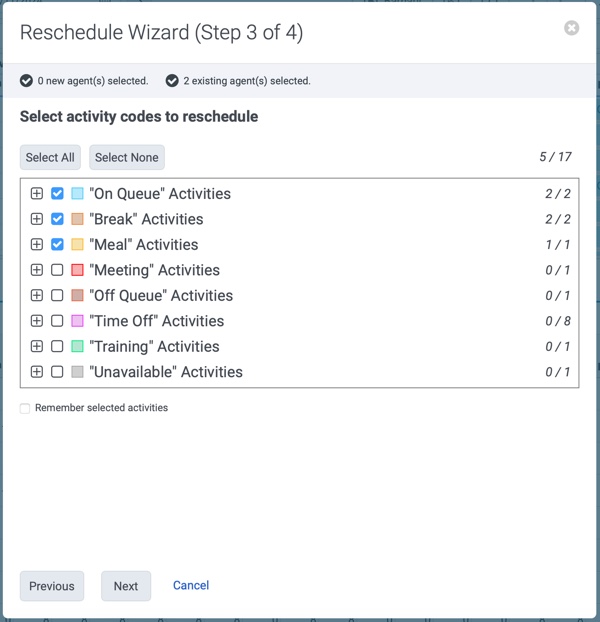Close the Reschedule Wizard dialog
600x622 pixels.
pyautogui.click(x=571, y=28)
